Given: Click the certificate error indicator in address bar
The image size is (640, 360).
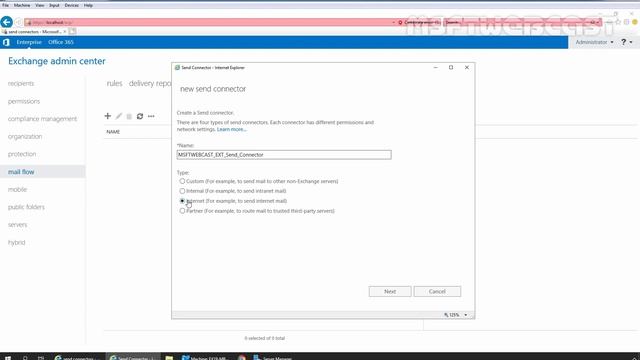Looking at the screenshot, I should pyautogui.click(x=420, y=22).
